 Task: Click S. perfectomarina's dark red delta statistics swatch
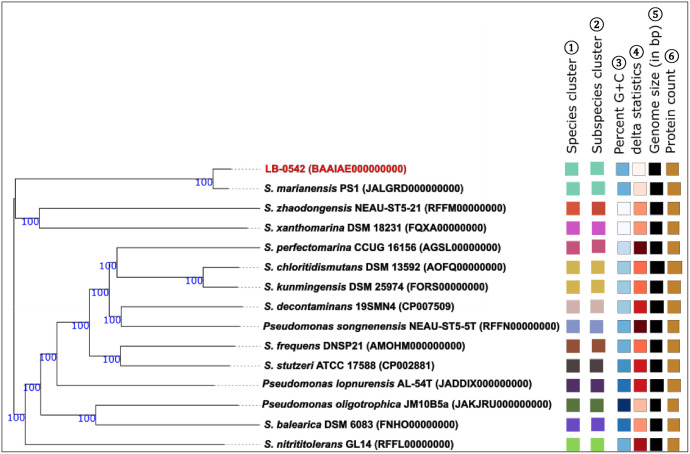639,247
